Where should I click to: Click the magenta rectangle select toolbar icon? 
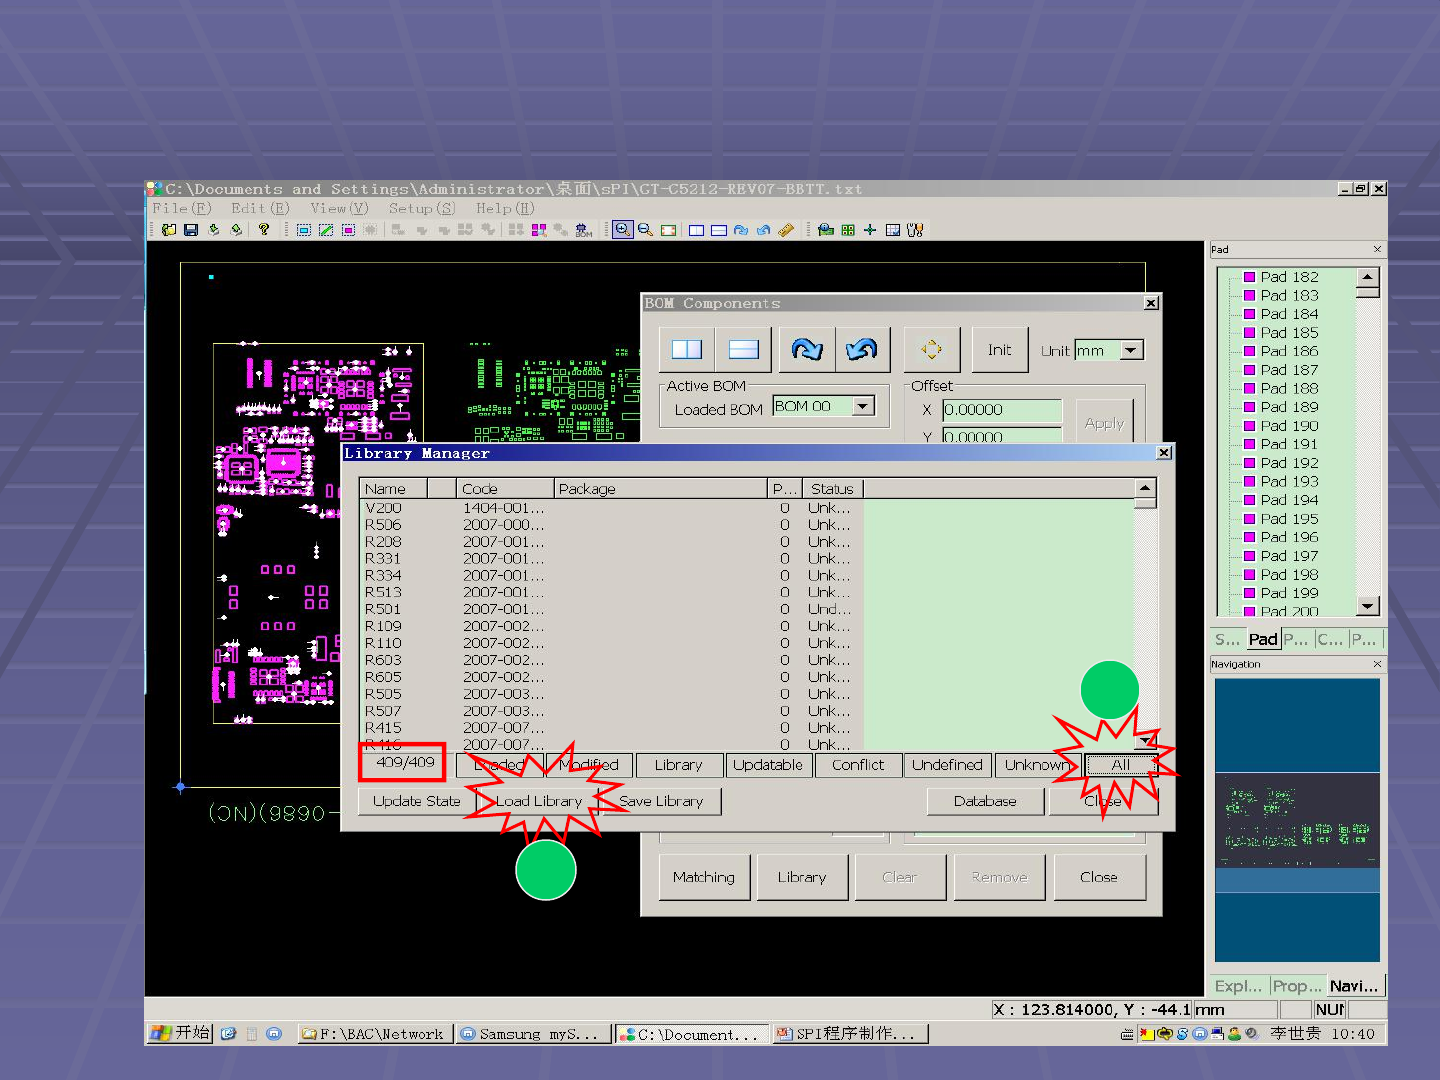348,230
